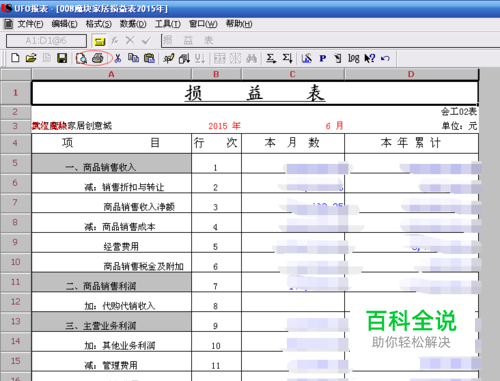The width and height of the screenshot is (500, 381).
Task: Click the cell 加:代购代销收入
Action: (x=112, y=302)
